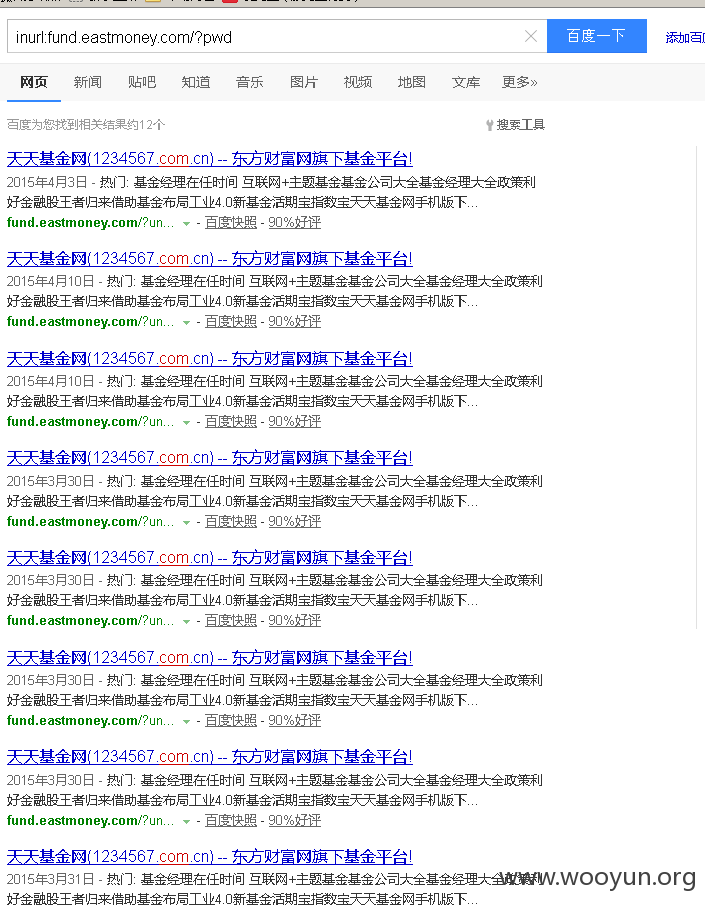Open the 文库 tab
705x906 pixels.
[x=466, y=82]
